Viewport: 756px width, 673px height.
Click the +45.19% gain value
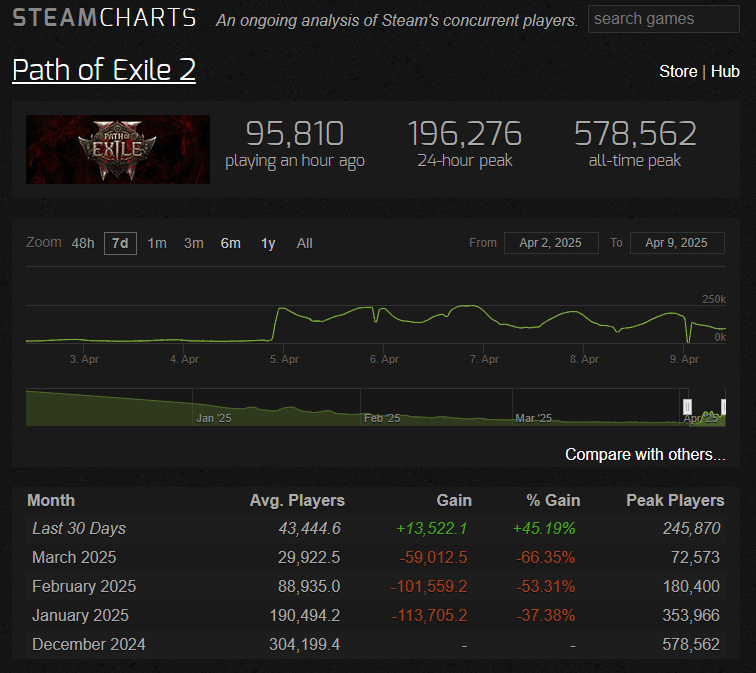(544, 528)
